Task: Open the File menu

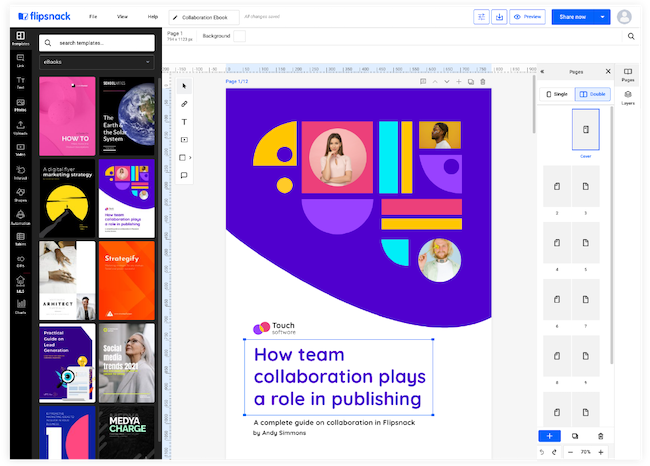Action: 93,17
